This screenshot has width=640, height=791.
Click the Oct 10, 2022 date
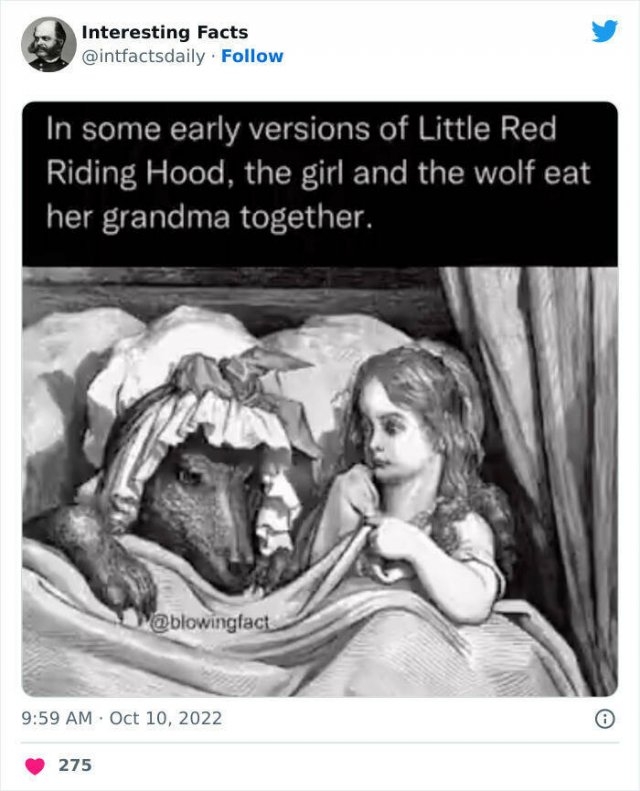(x=165, y=718)
